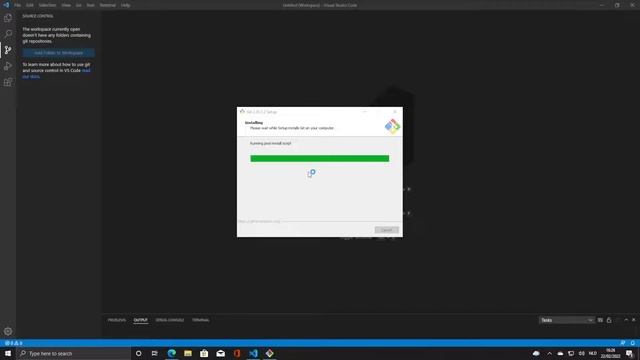Open File Explorer from the taskbar
The width and height of the screenshot is (640, 360).
[188, 353]
